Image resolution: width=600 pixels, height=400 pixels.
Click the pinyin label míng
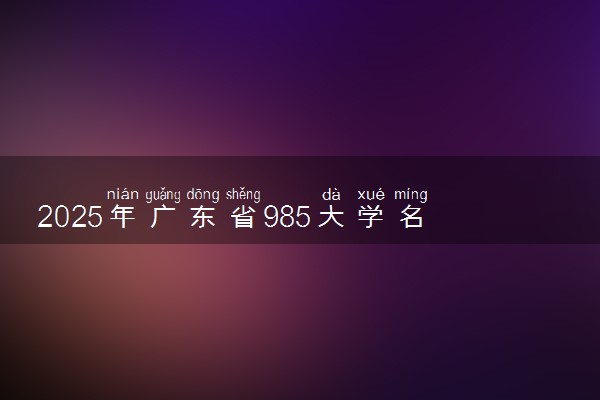(411, 195)
